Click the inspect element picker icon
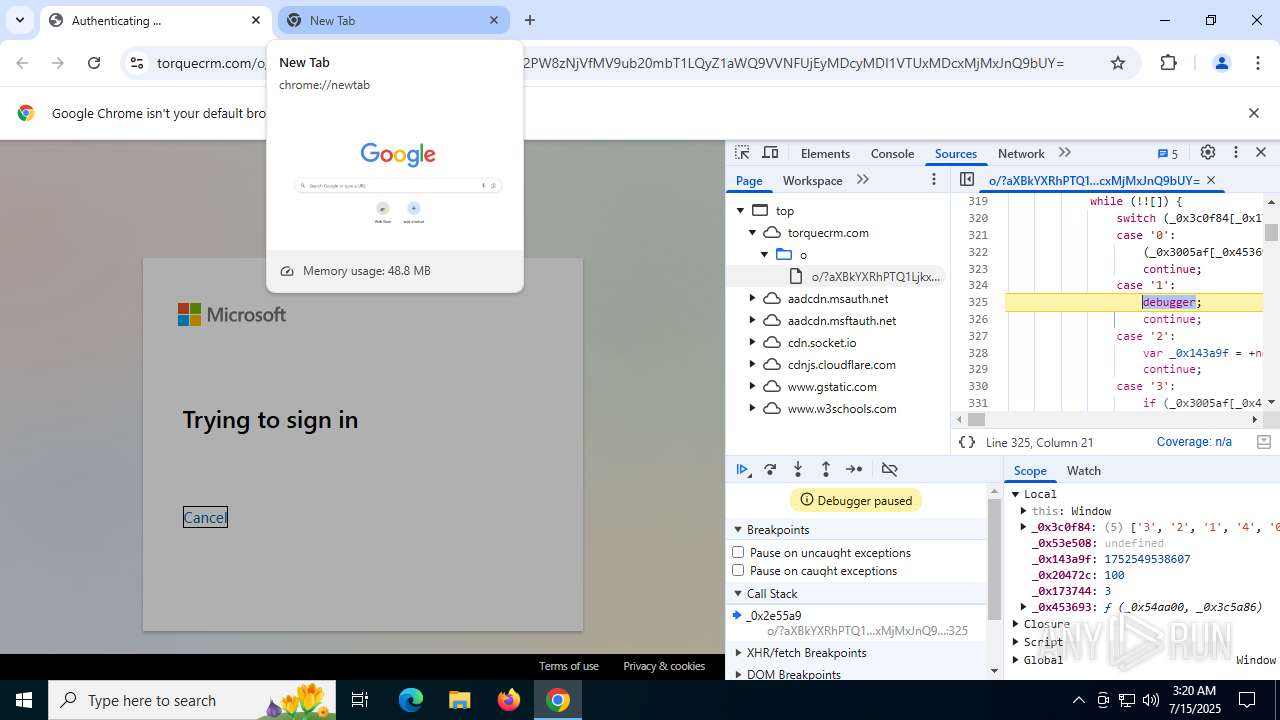1280x720 pixels. tap(742, 153)
